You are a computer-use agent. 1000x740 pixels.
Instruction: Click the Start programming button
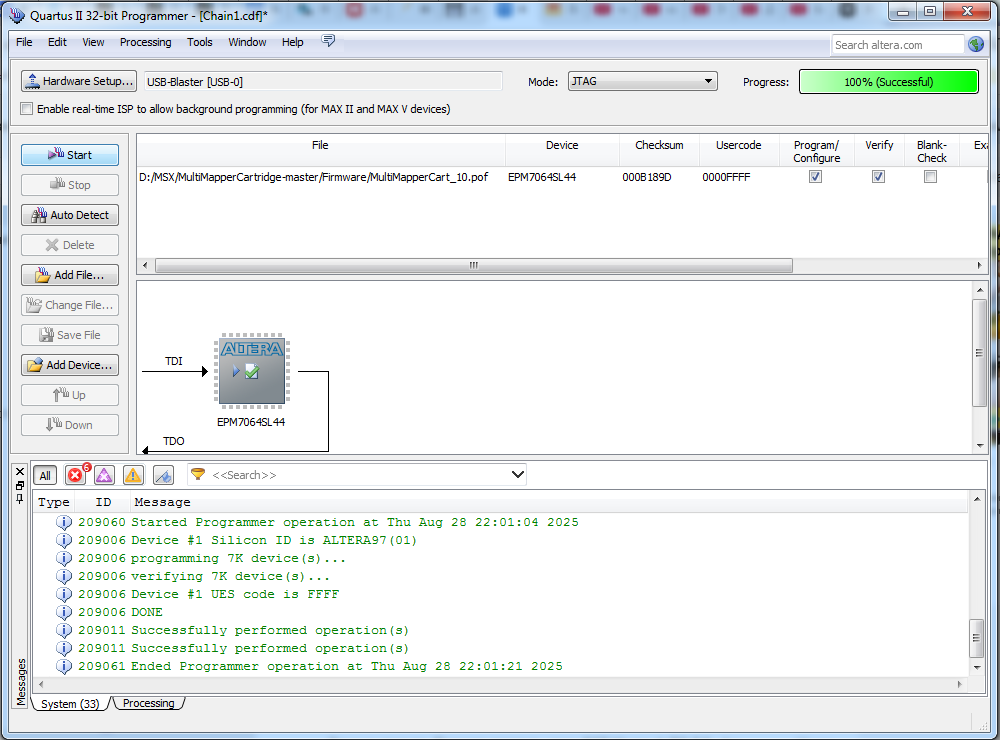coord(70,155)
